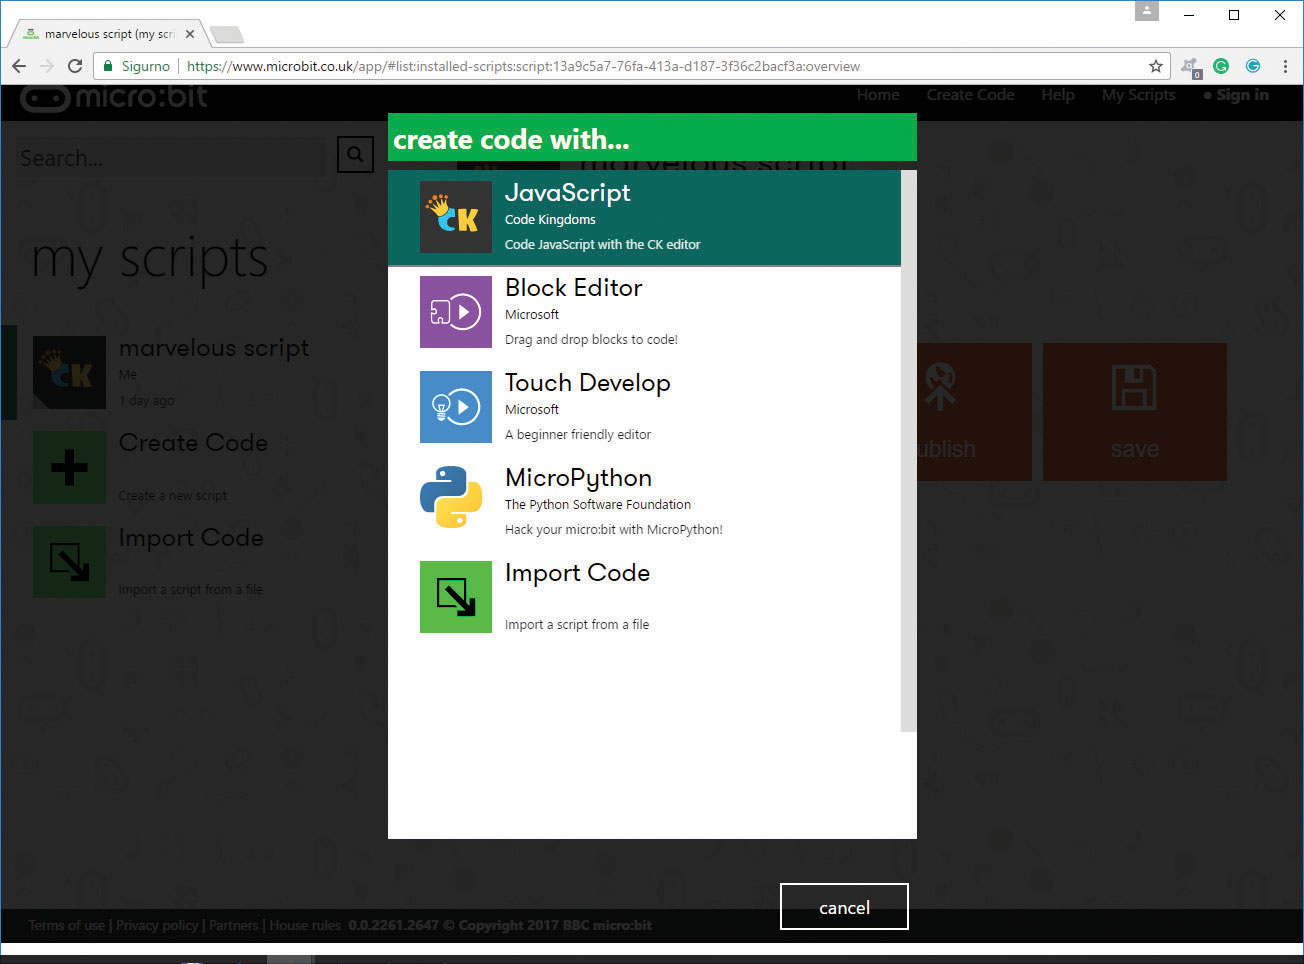Viewport: 1304px width, 964px height.
Task: Click the micro:bit logo
Action: 114,97
